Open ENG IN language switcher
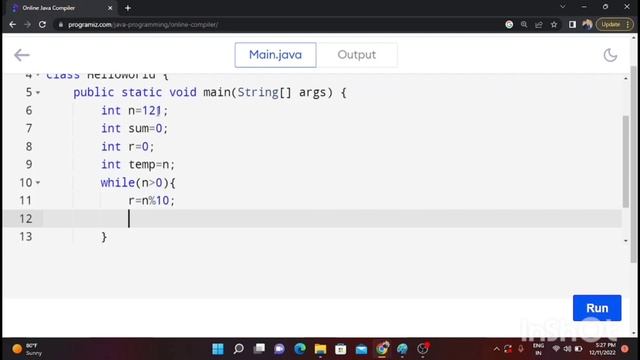 (x=538, y=349)
